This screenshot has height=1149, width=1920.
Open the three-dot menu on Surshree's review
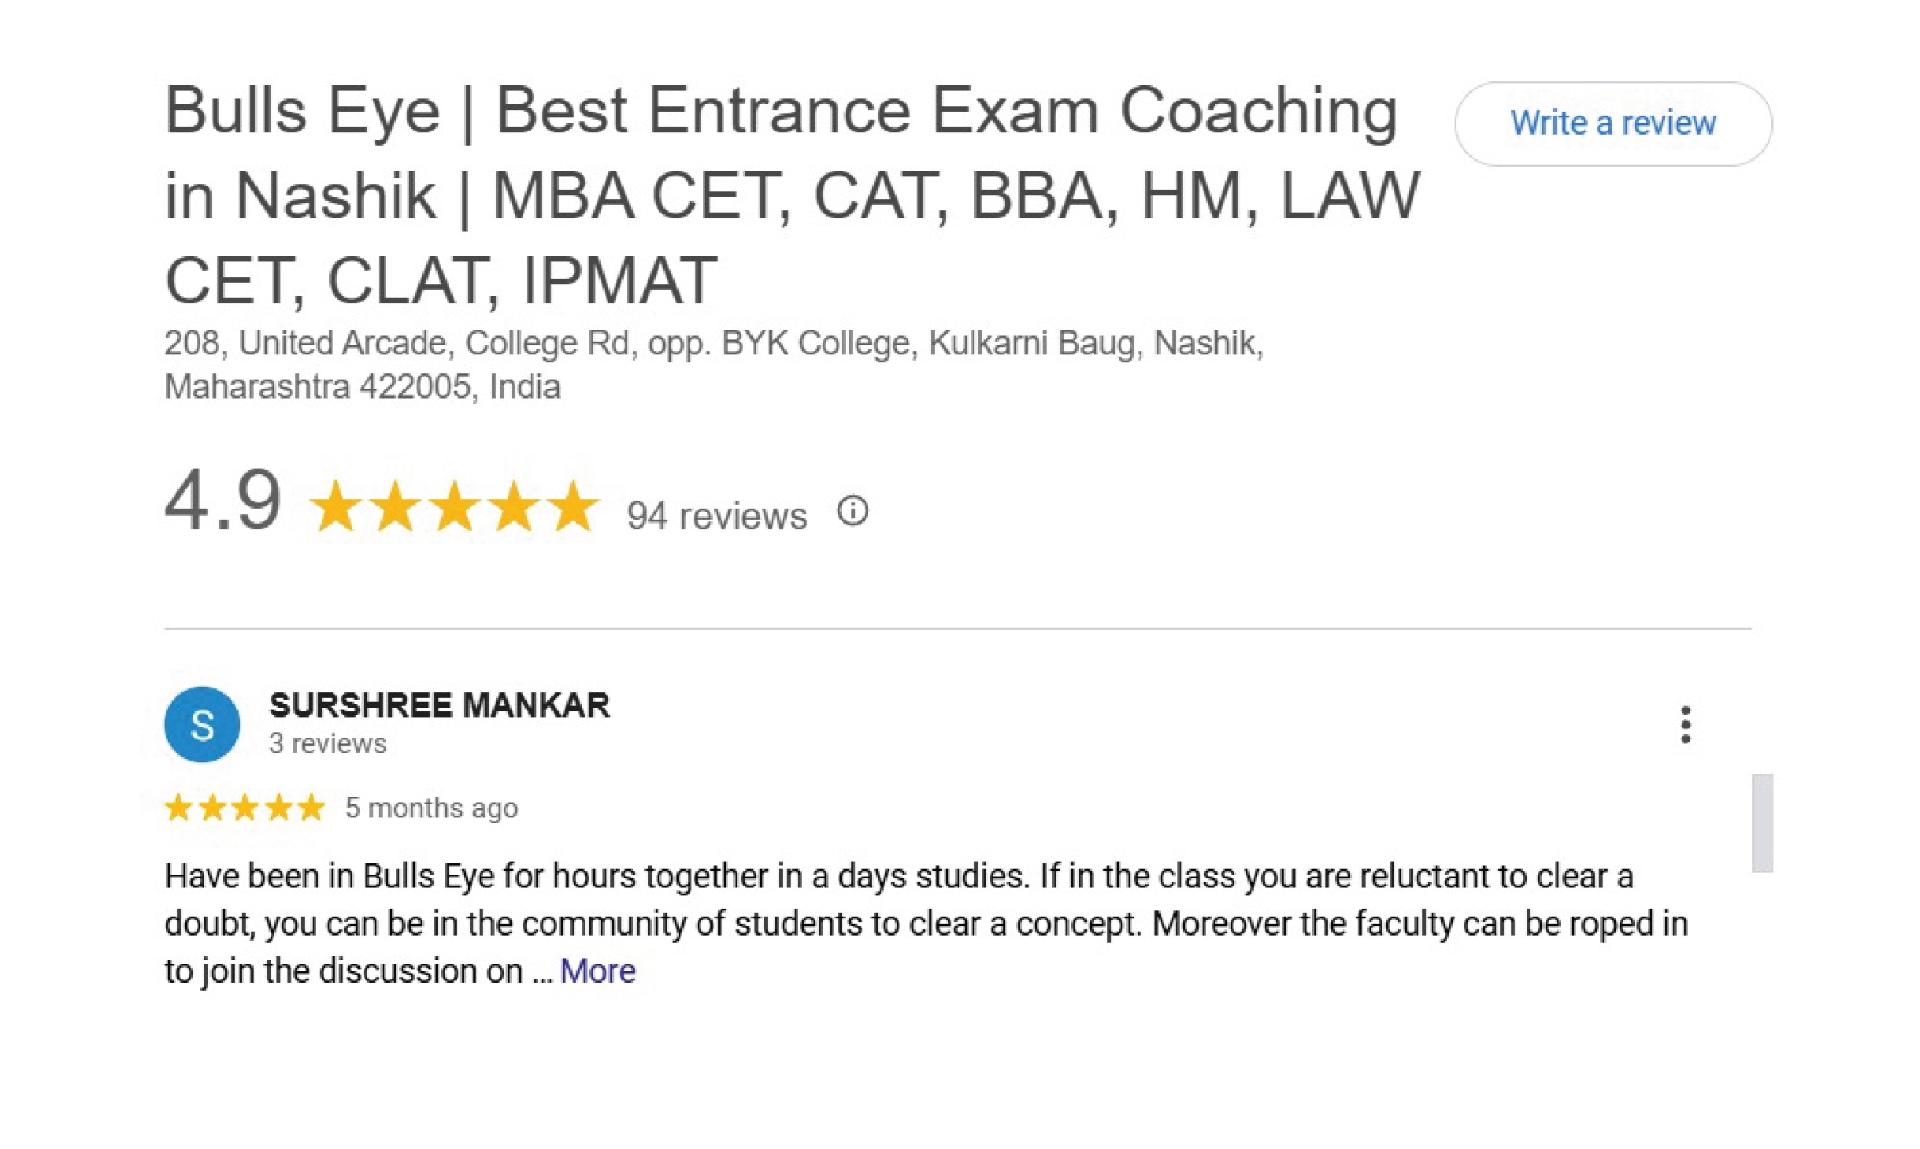point(1685,724)
